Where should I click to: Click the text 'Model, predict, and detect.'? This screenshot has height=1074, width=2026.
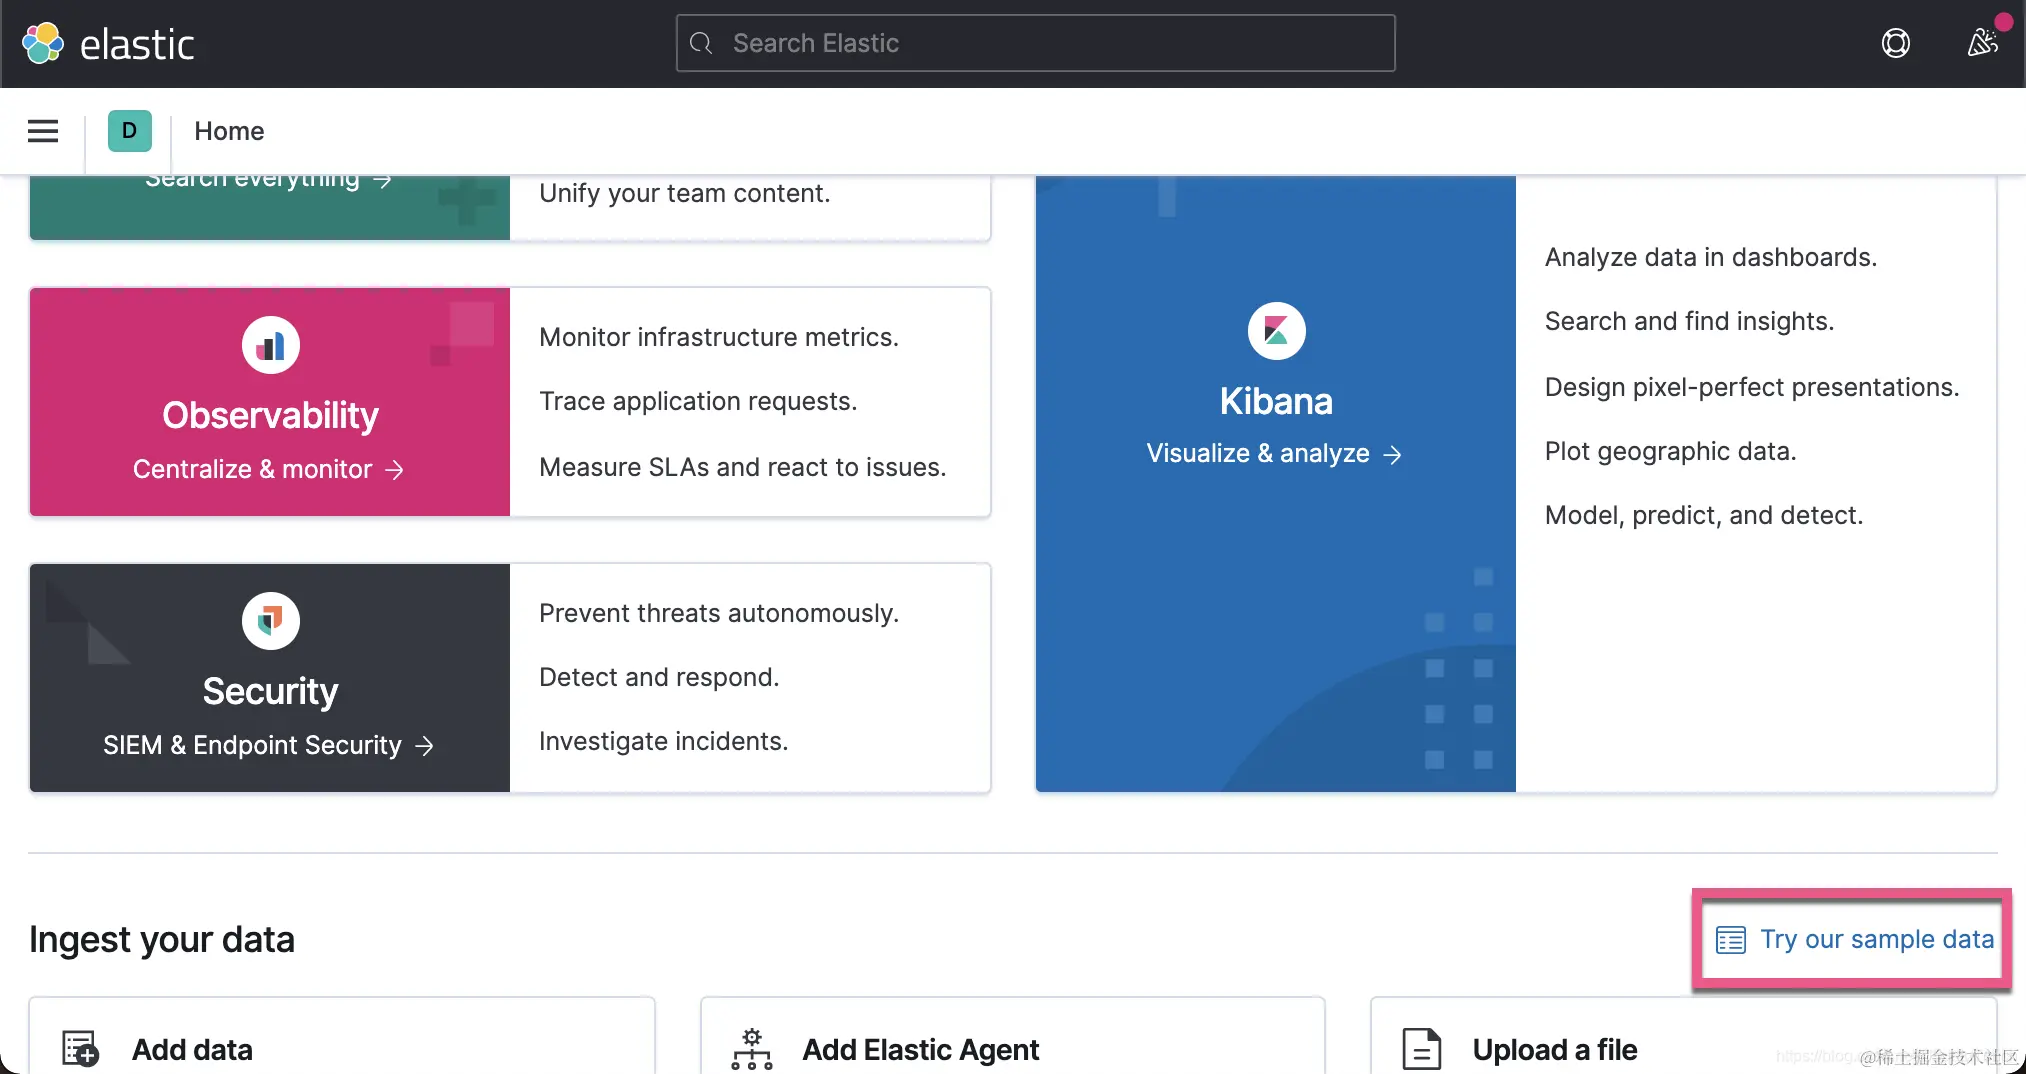click(1704, 515)
